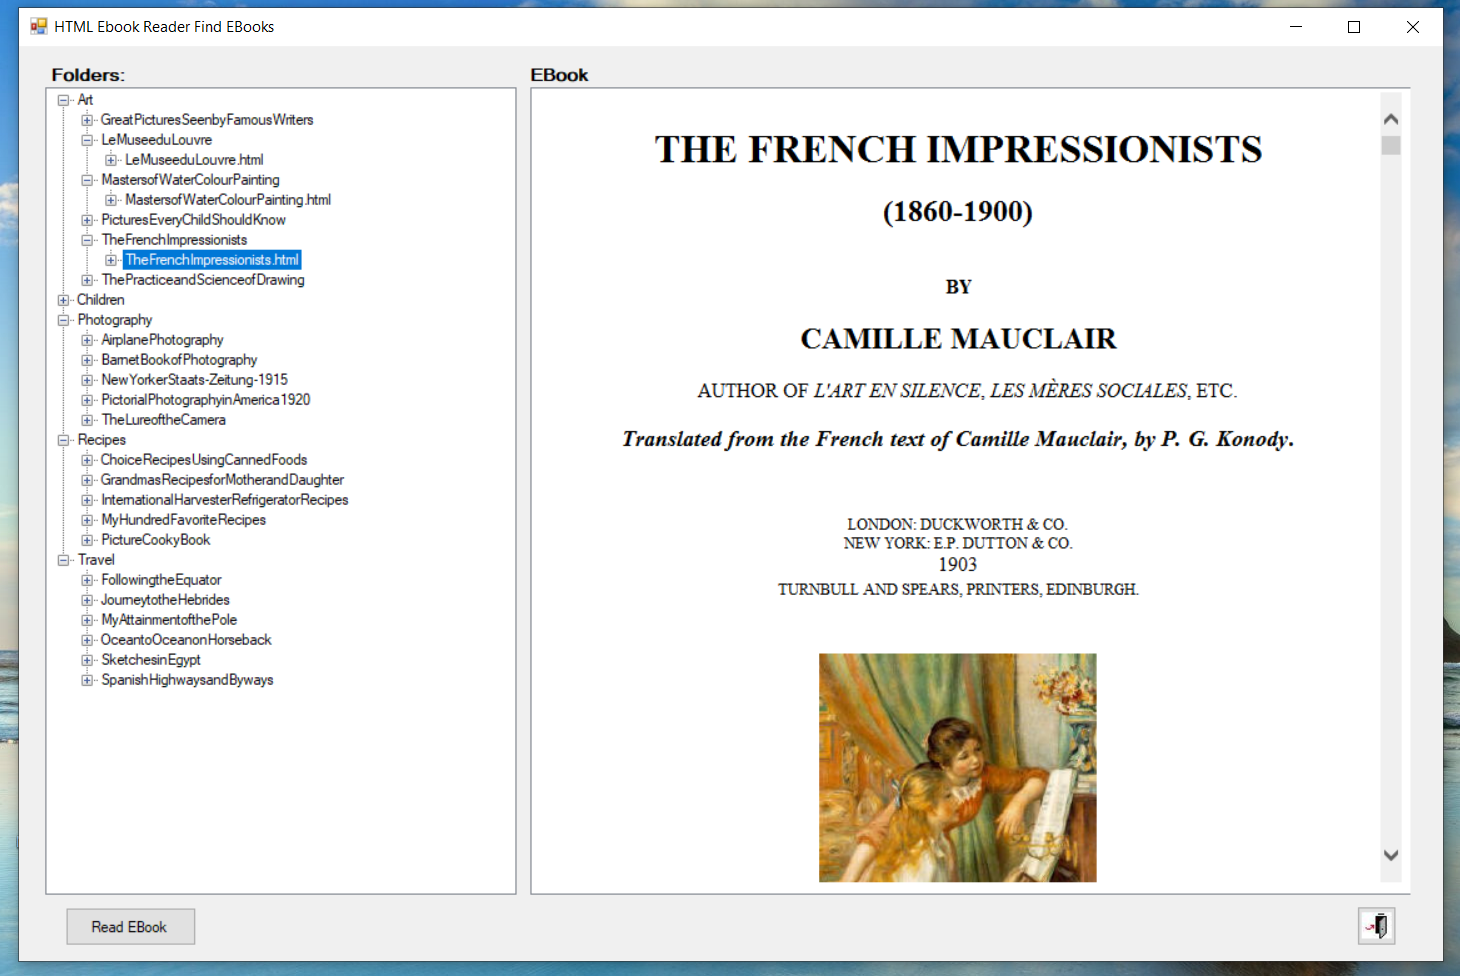
Task: Click the app icon in title bar
Action: click(39, 26)
